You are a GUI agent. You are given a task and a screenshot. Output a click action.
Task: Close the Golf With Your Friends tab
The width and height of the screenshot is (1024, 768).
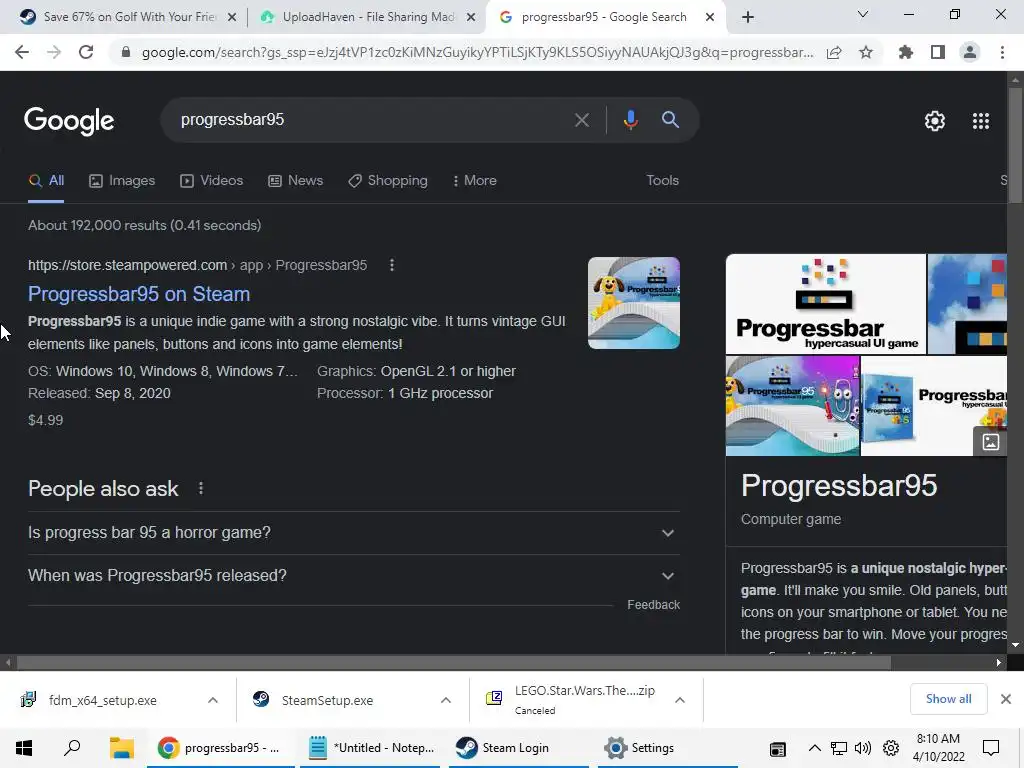click(x=232, y=17)
